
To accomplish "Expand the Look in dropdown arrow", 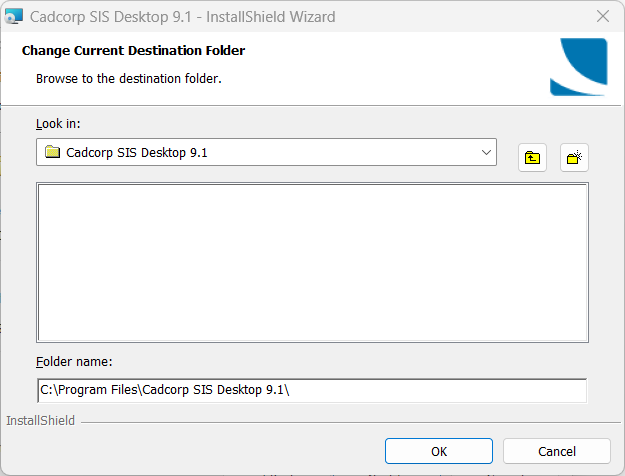I will point(486,153).
